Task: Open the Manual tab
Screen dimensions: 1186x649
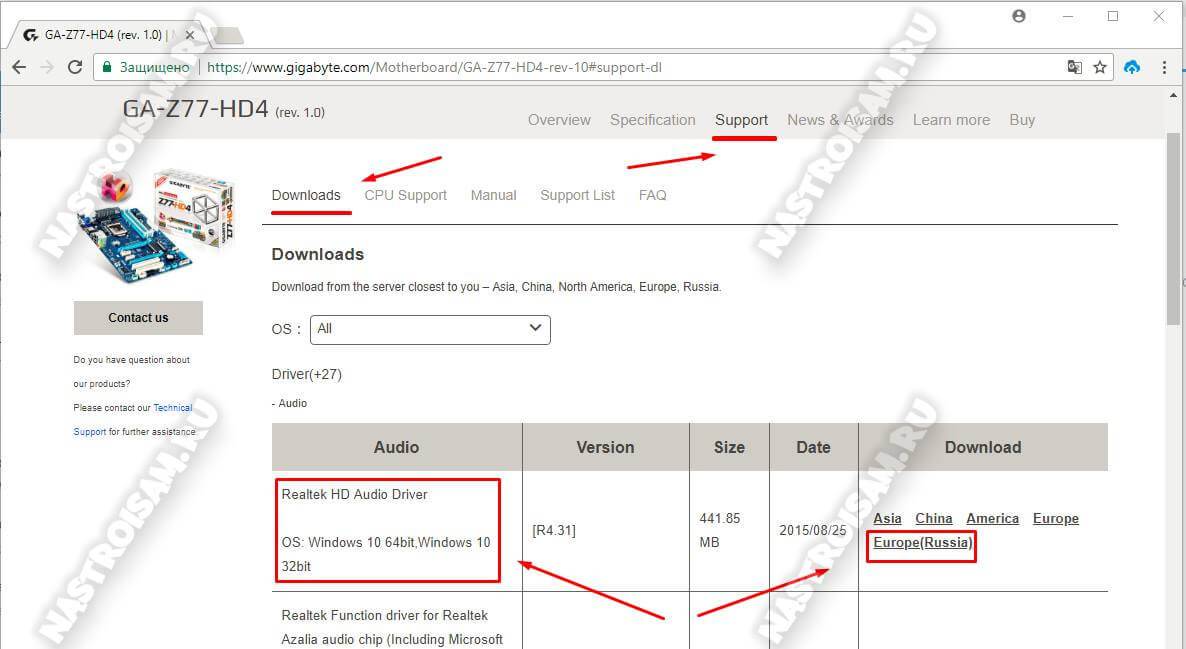Action: pyautogui.click(x=493, y=195)
